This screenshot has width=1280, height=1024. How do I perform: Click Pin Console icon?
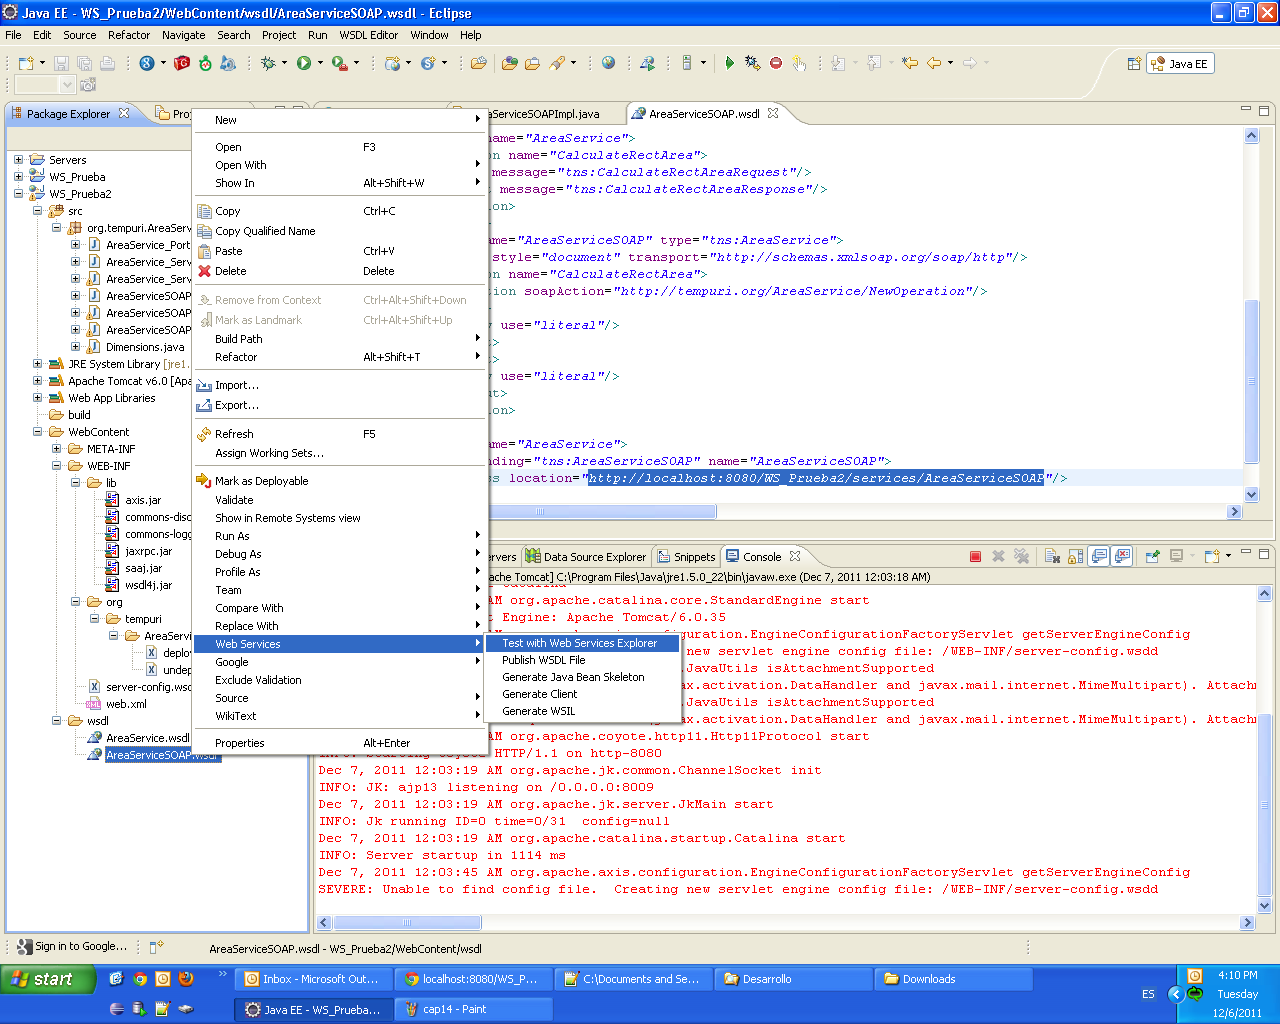click(1152, 557)
